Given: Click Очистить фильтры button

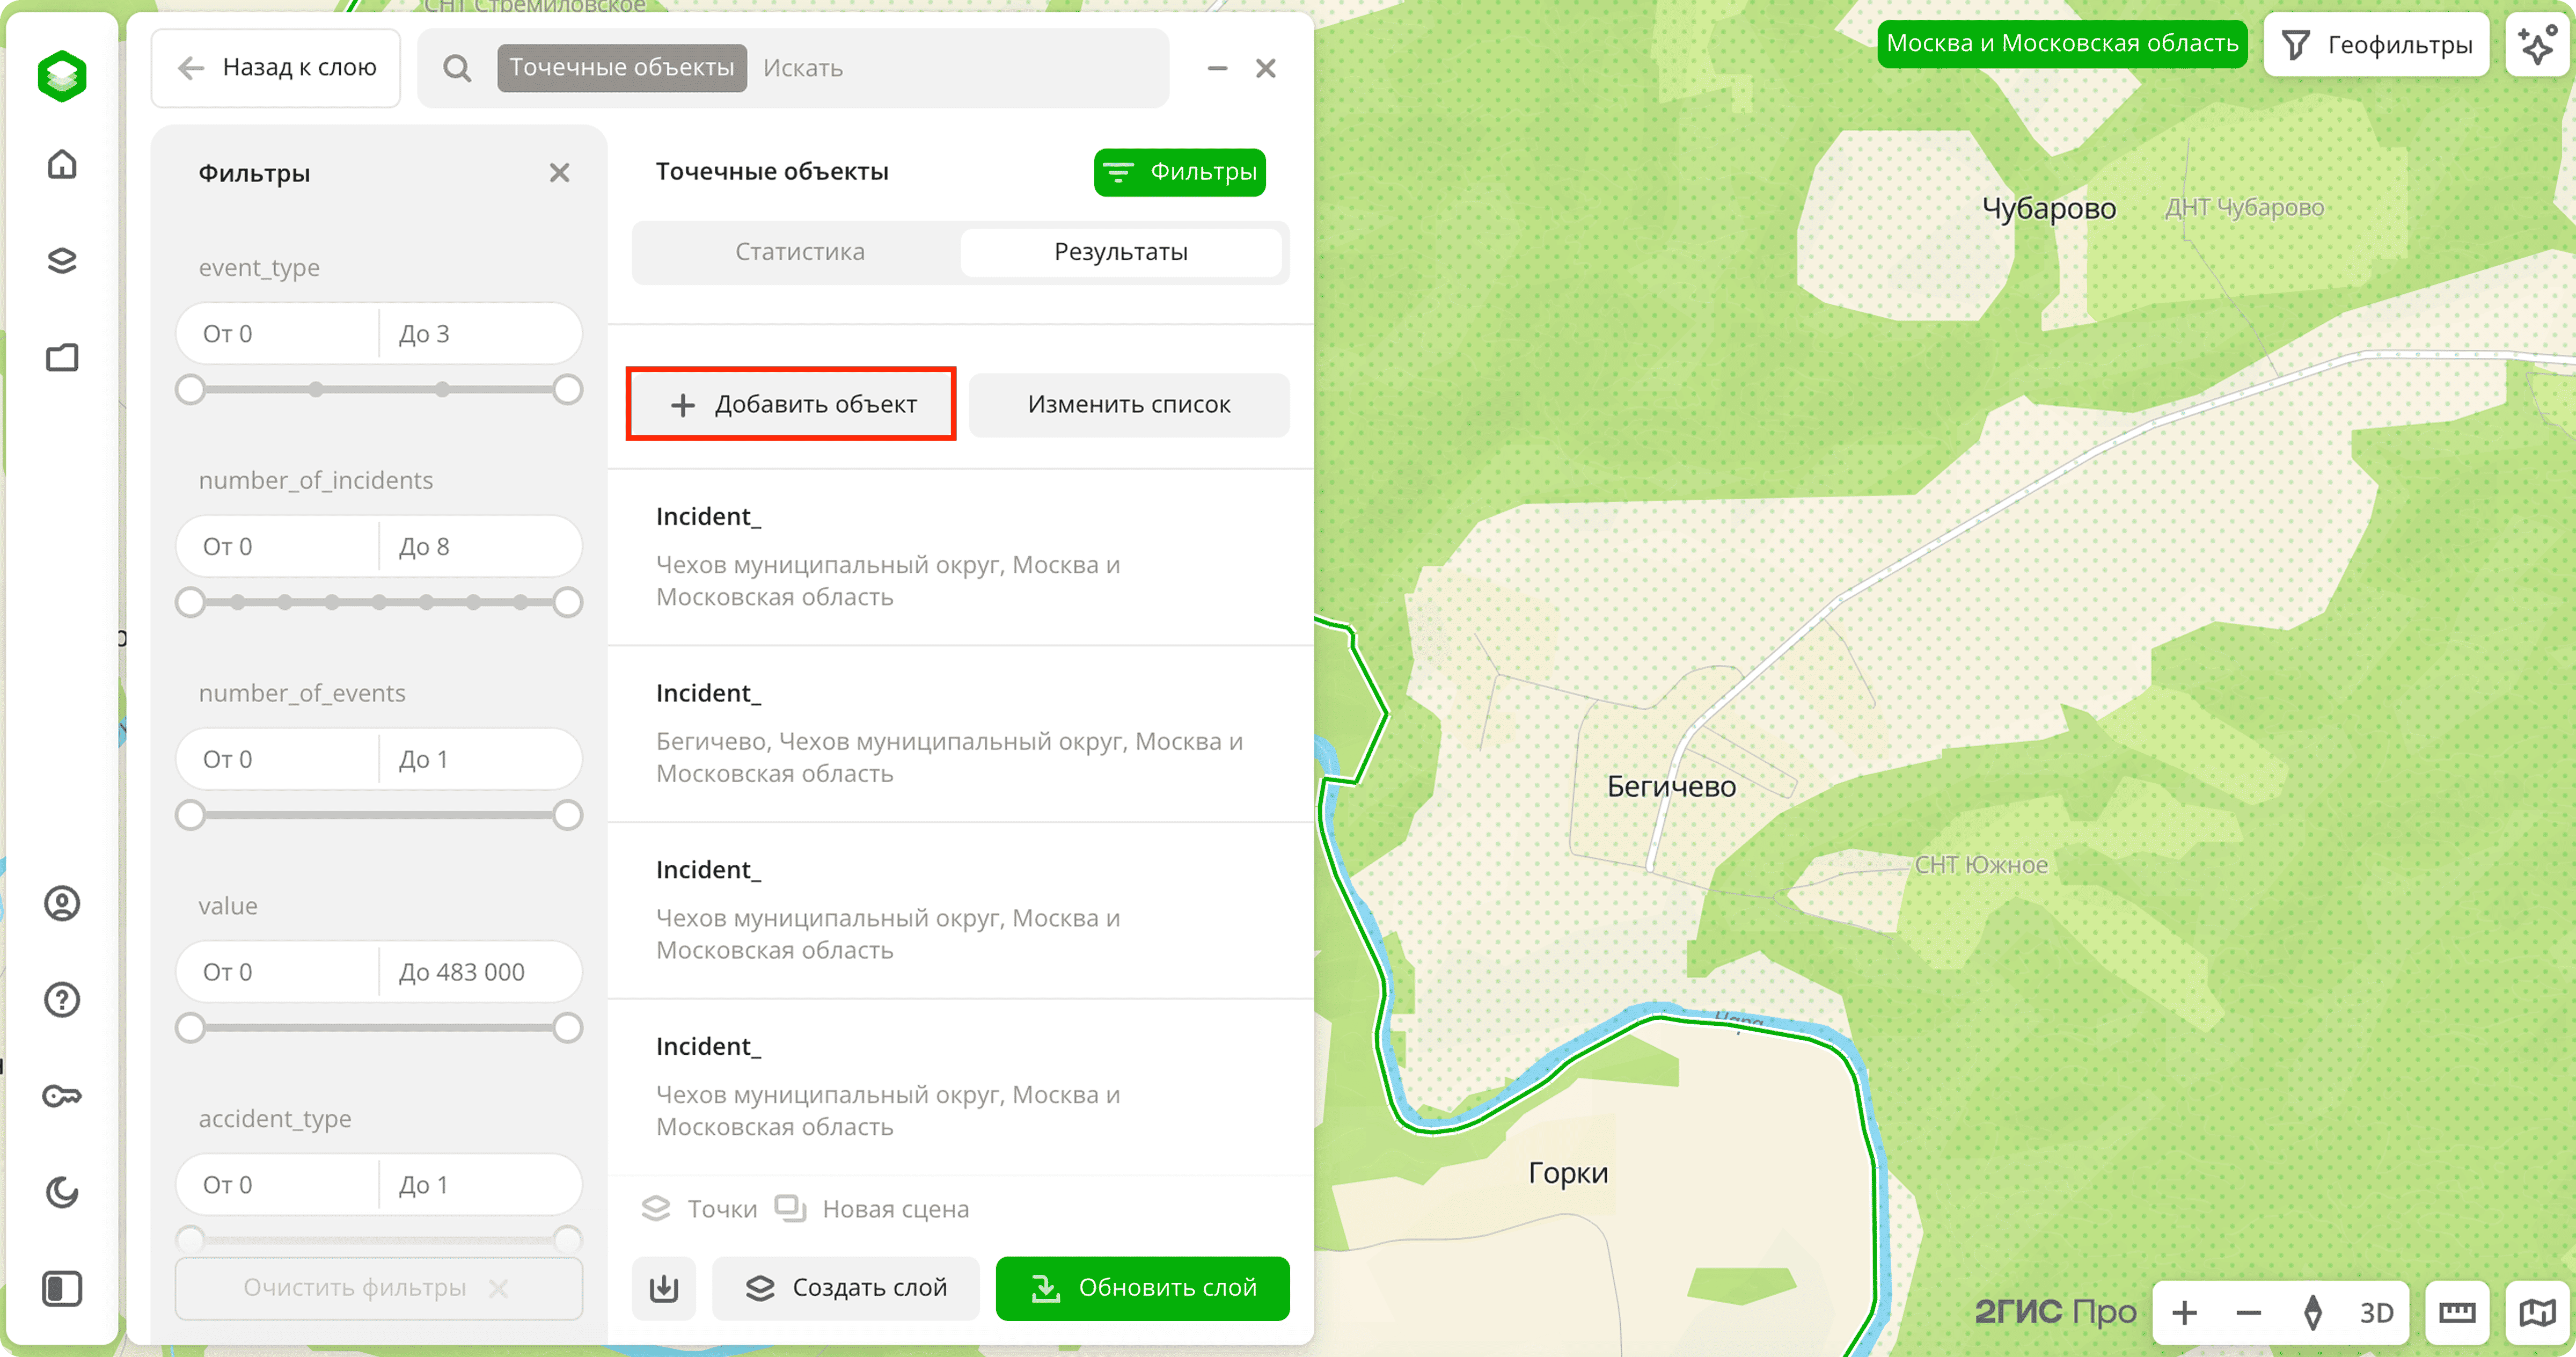Looking at the screenshot, I should tap(378, 1288).
